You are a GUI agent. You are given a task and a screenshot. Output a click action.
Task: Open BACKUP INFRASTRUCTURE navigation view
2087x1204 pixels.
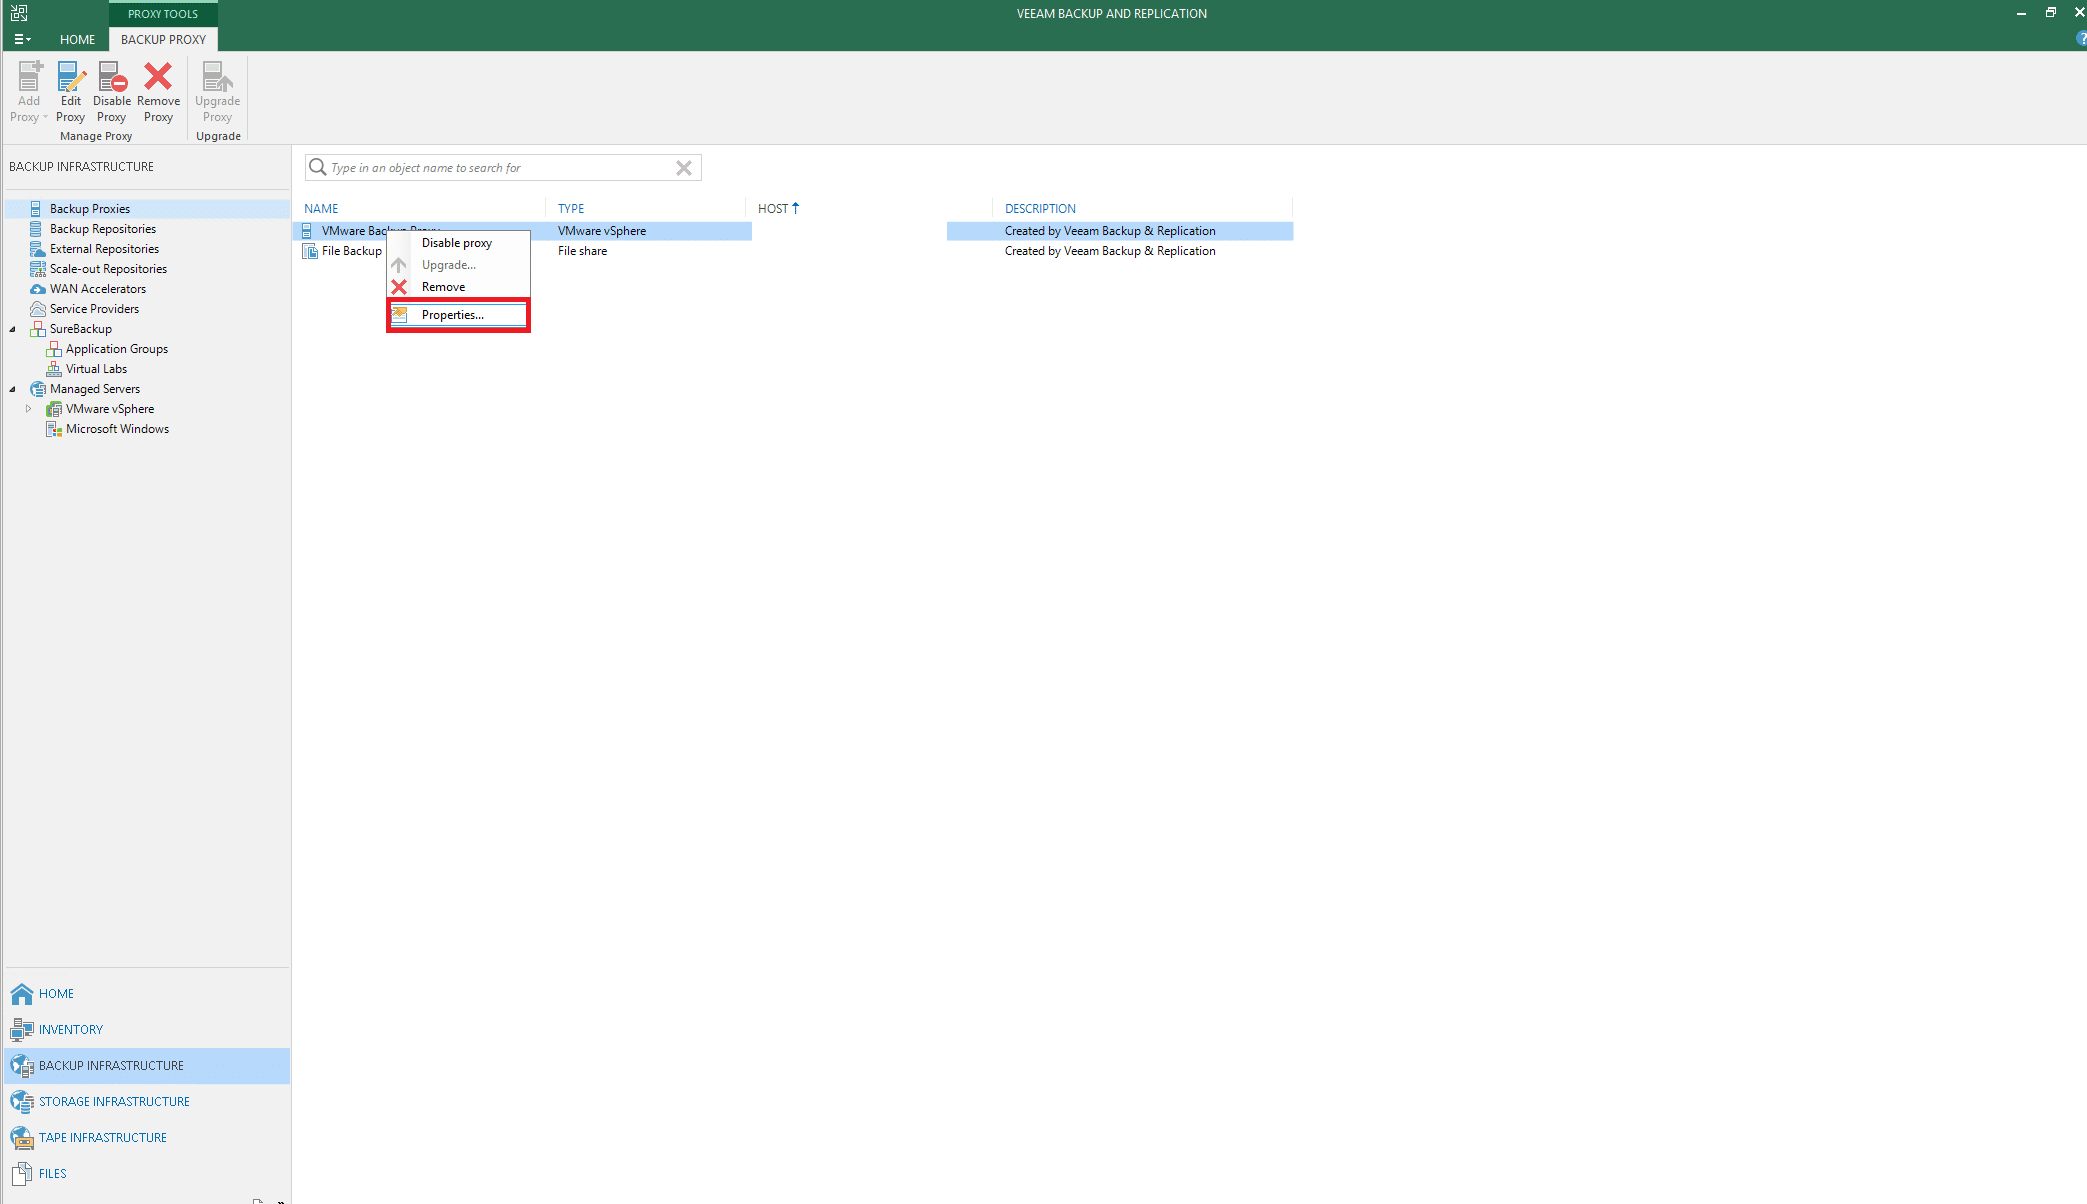(x=147, y=1066)
